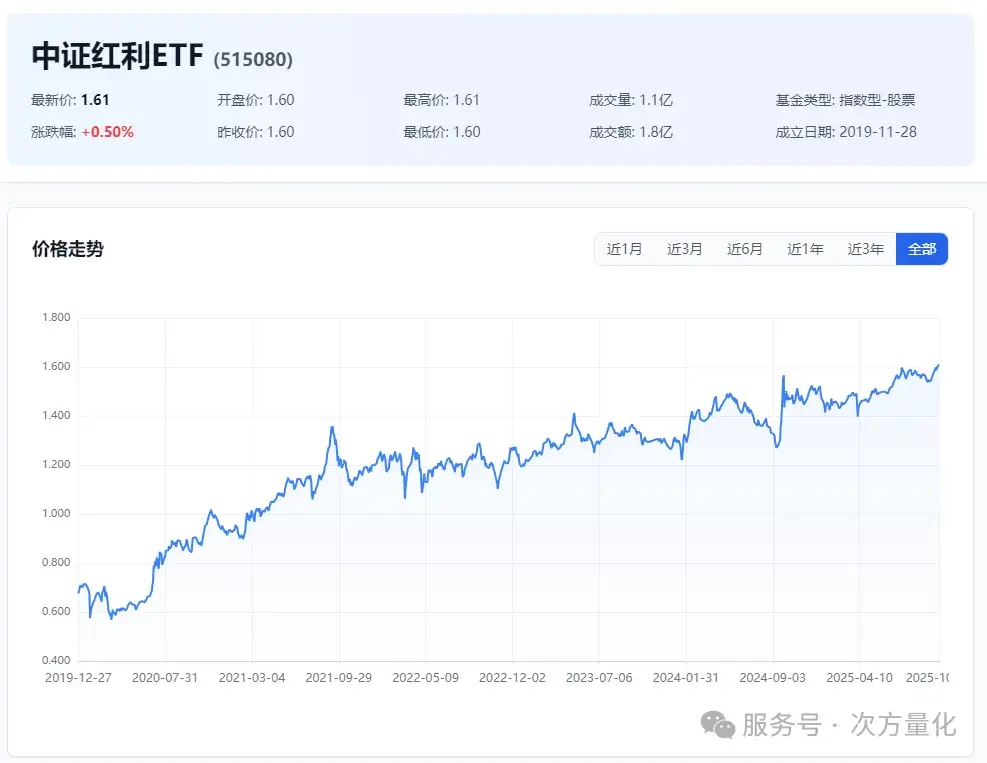Click the 服务号 · 次方量化 watermark text
987x763 pixels.
(x=848, y=724)
